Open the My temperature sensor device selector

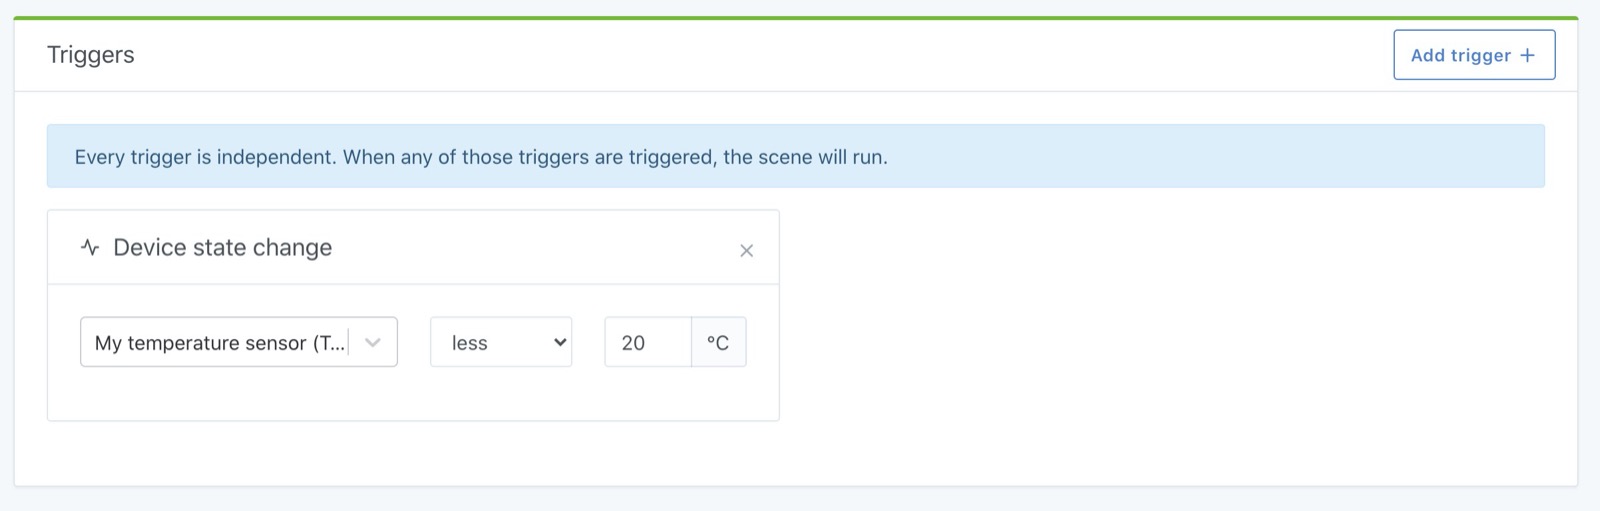[x=215, y=343]
